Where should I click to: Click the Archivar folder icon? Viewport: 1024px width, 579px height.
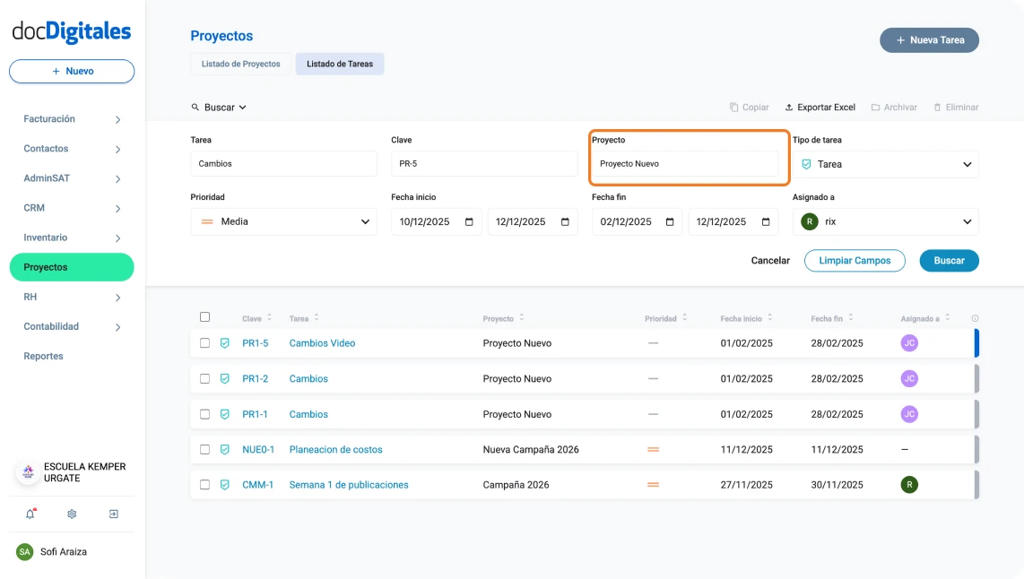(x=874, y=107)
